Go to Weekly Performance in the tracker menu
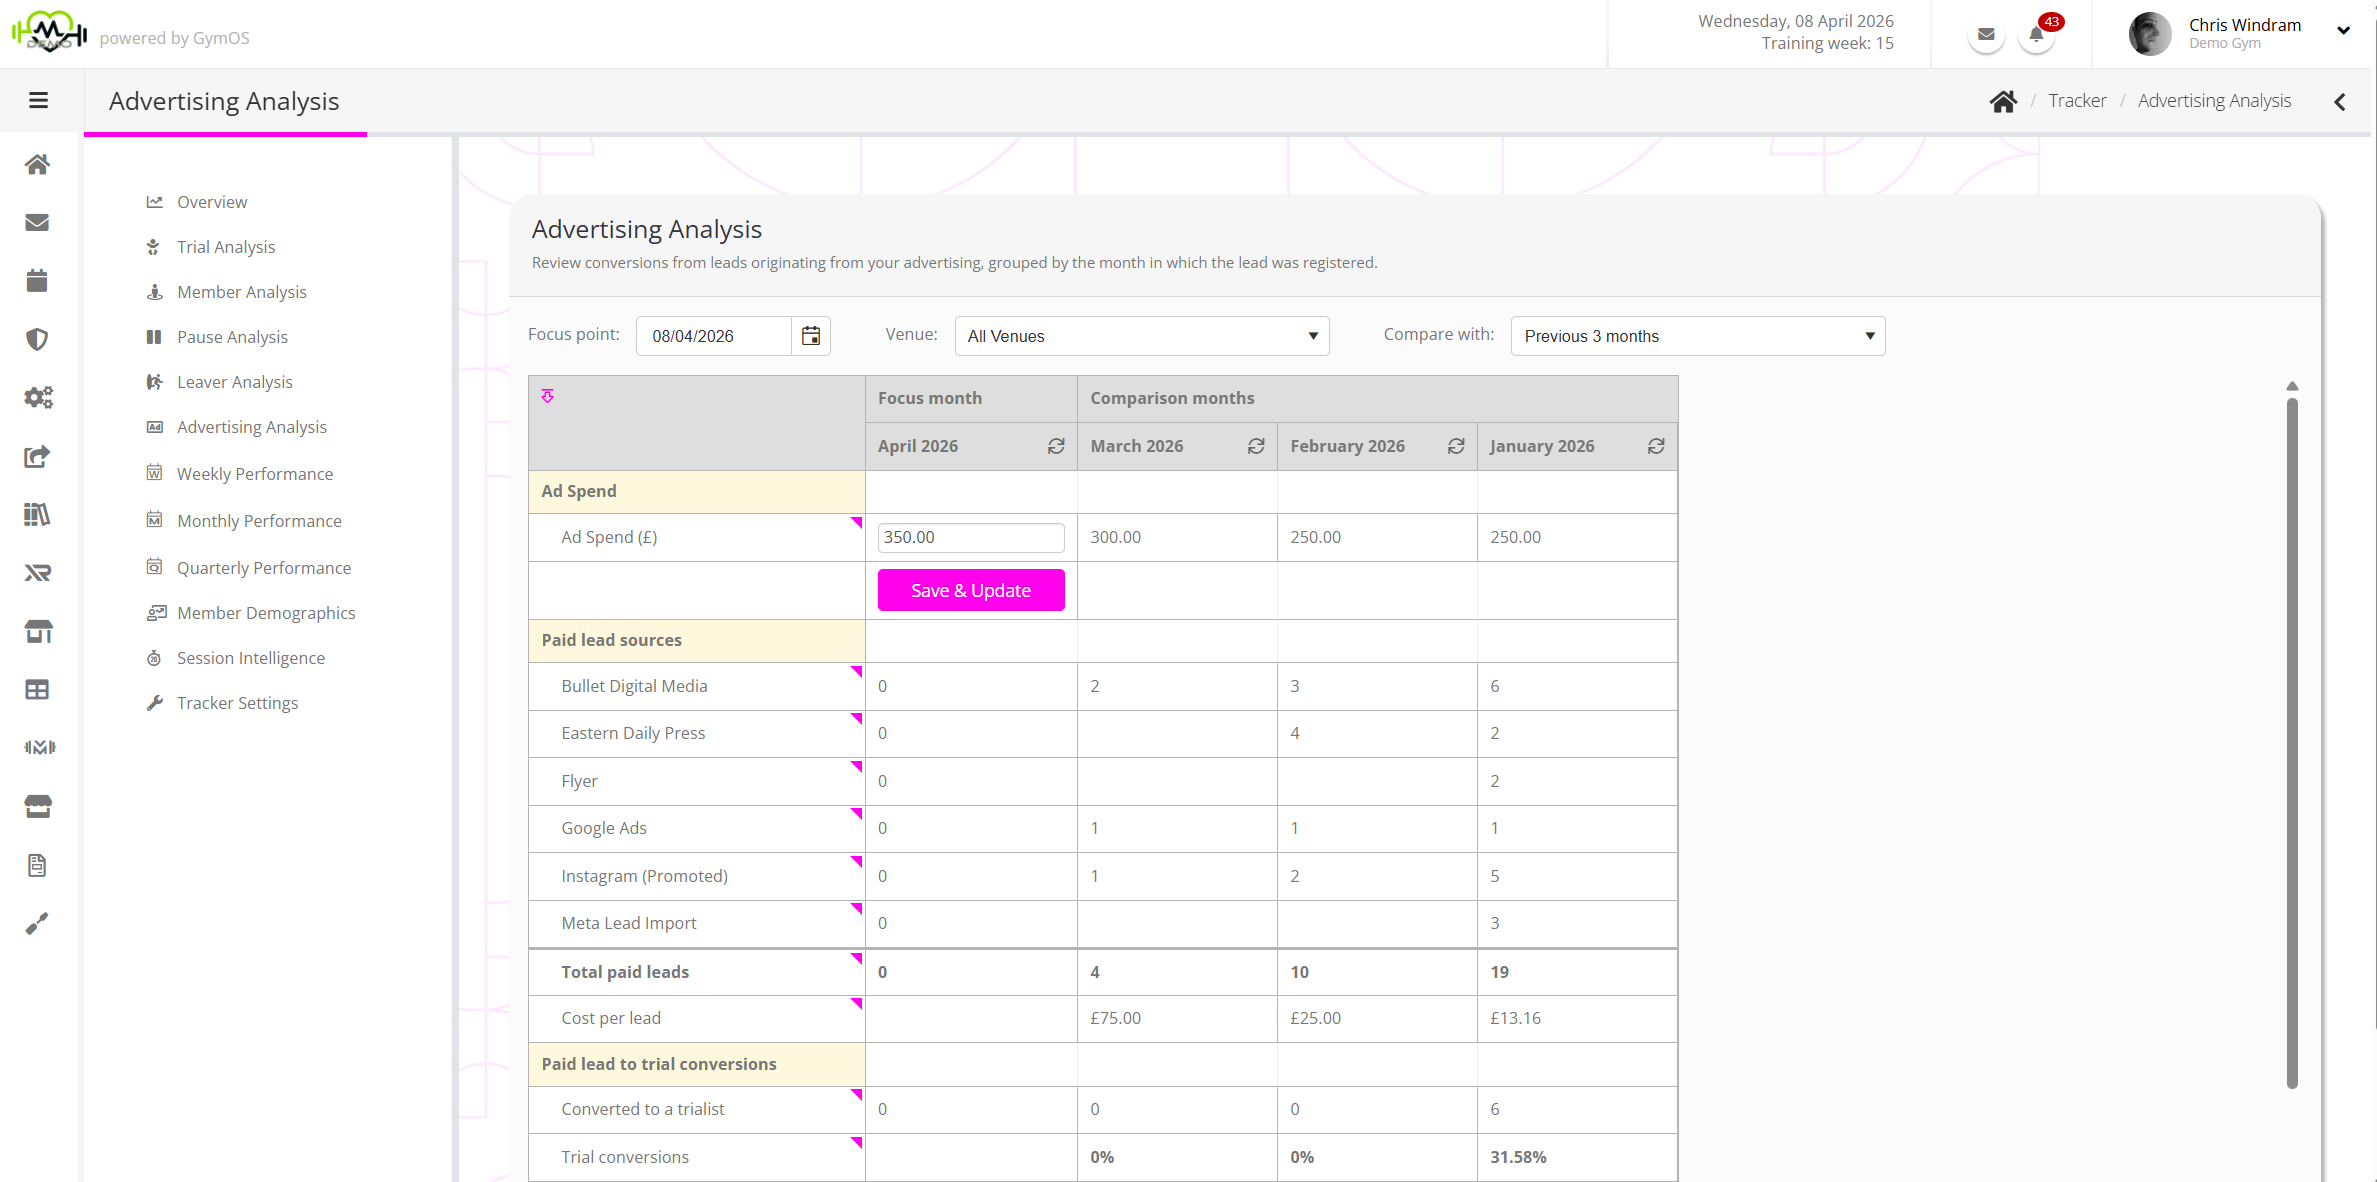The image size is (2377, 1182). 255,474
